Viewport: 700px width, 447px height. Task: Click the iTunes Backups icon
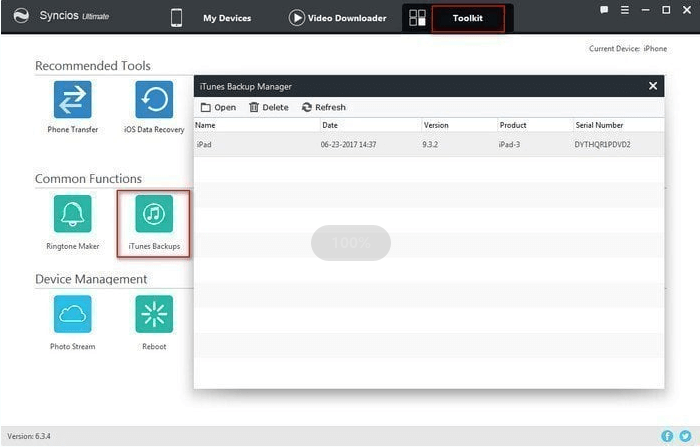(x=154, y=213)
